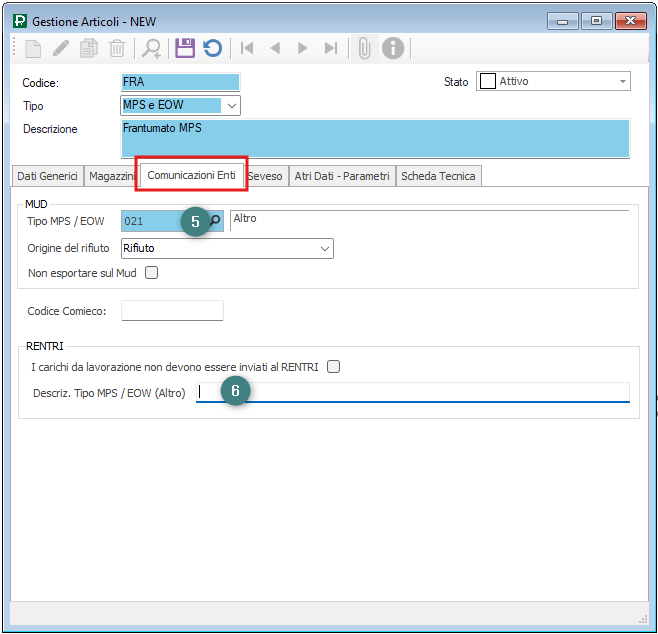Check the RENTRI carichi da lavorazione box
This screenshot has width=658, height=634.
pos(334,367)
